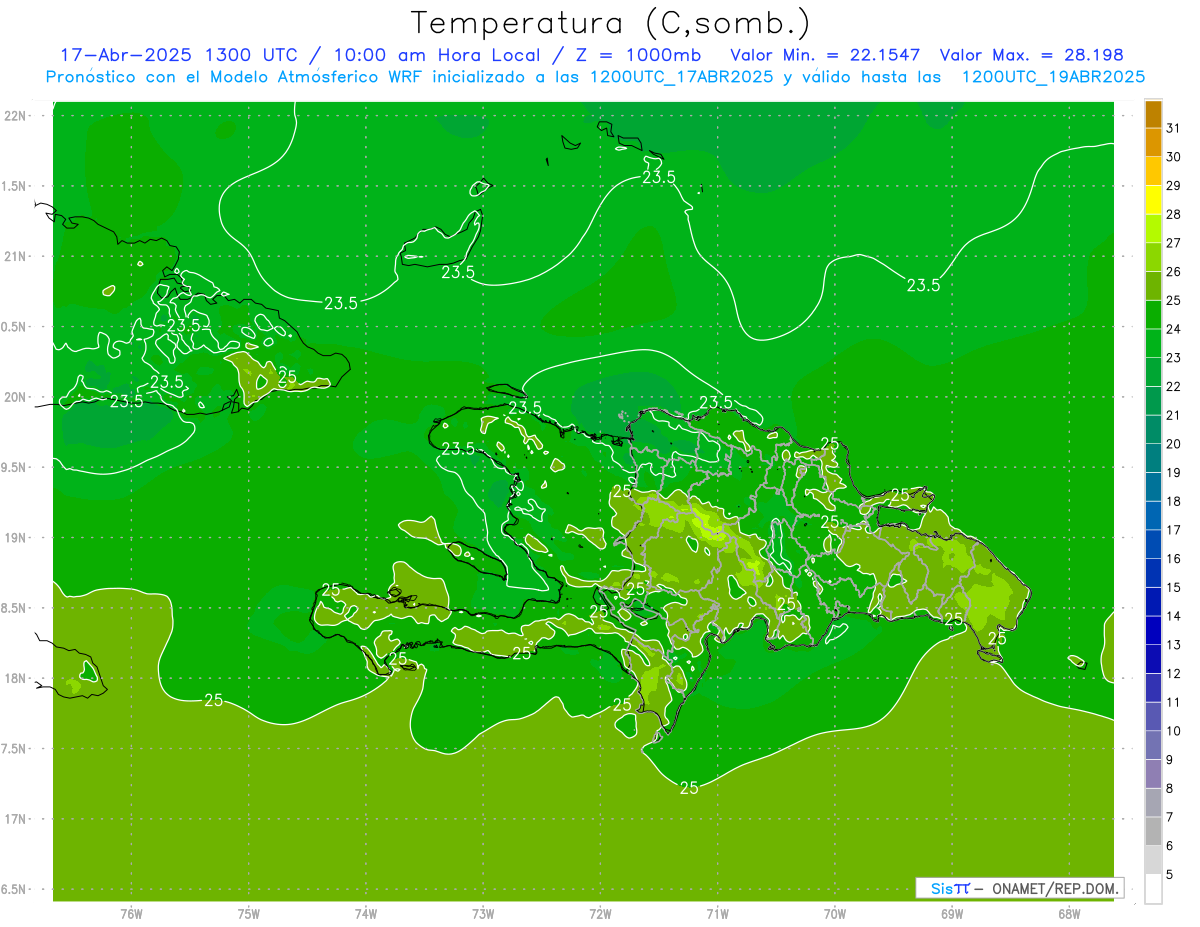
Task: Click the '21N' latitude axis label
Action: [x=13, y=256]
